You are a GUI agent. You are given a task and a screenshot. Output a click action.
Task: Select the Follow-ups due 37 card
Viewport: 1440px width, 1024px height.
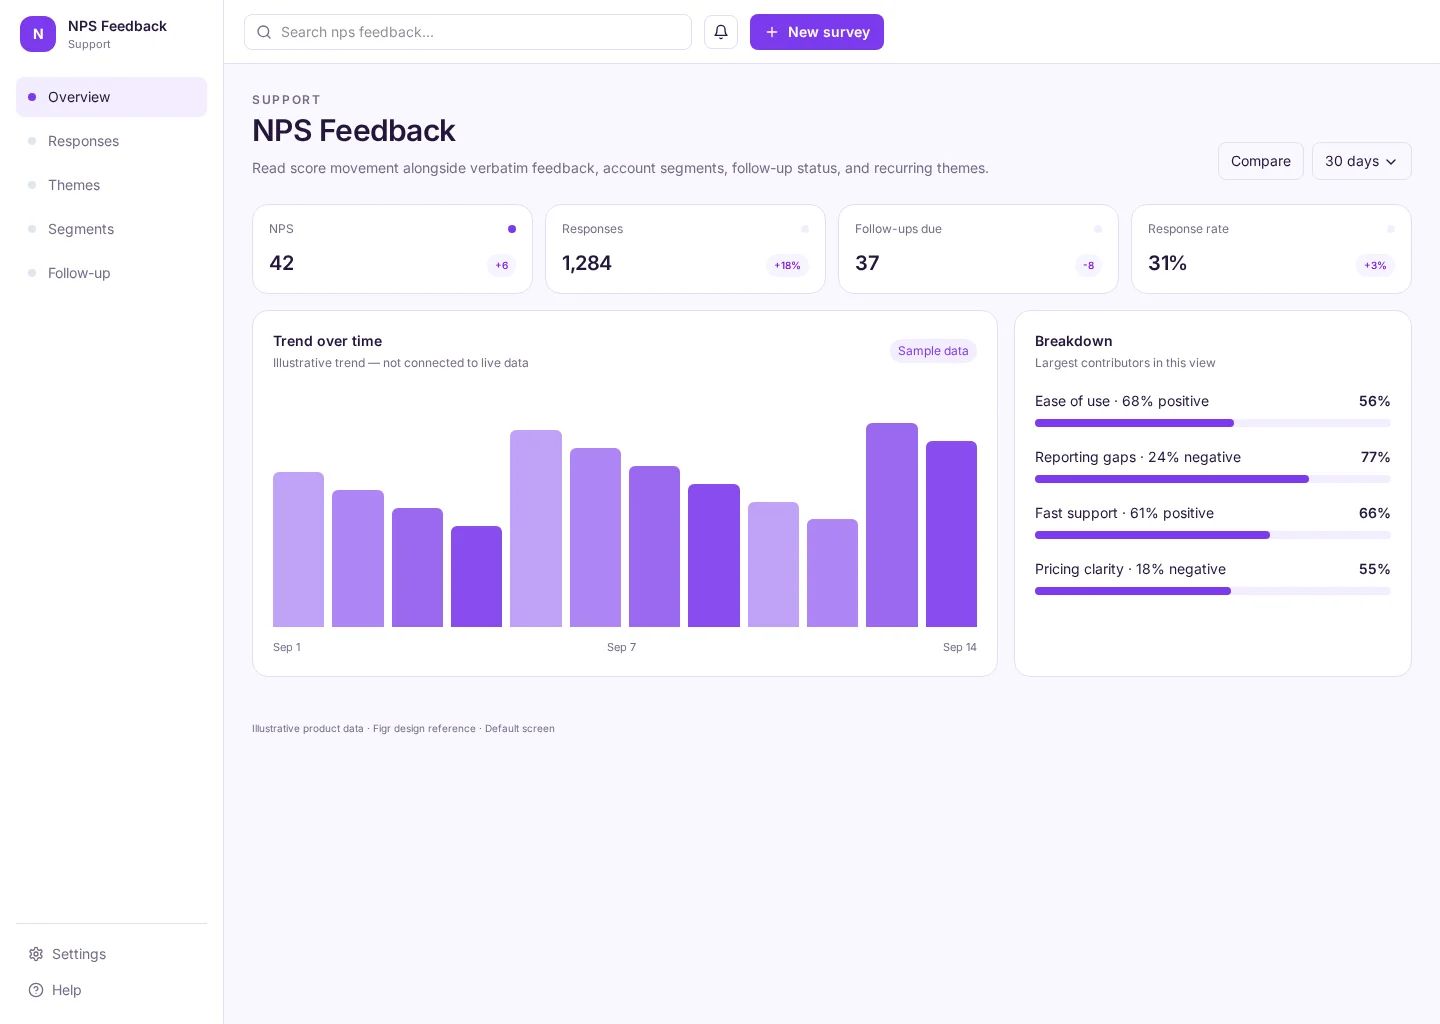[x=978, y=249]
